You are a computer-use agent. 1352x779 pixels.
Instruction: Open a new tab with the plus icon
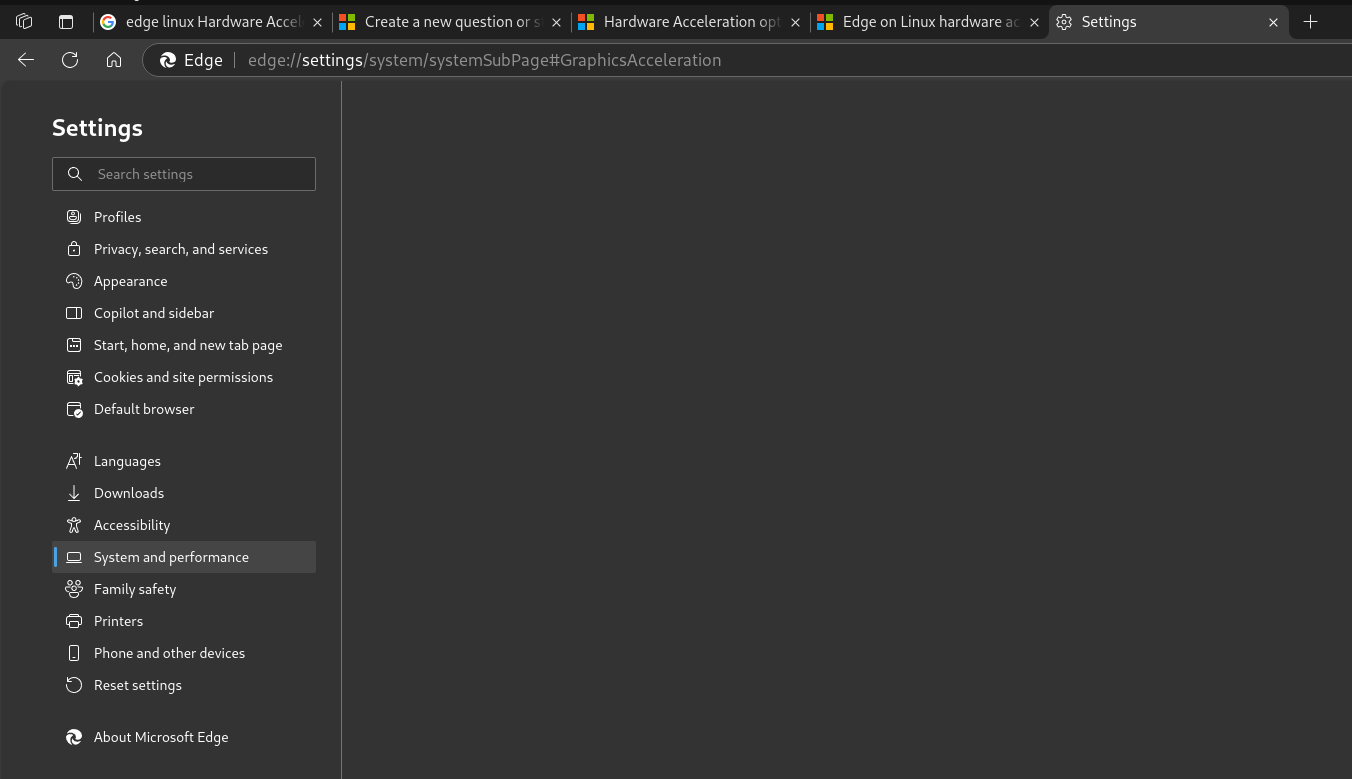(1311, 21)
